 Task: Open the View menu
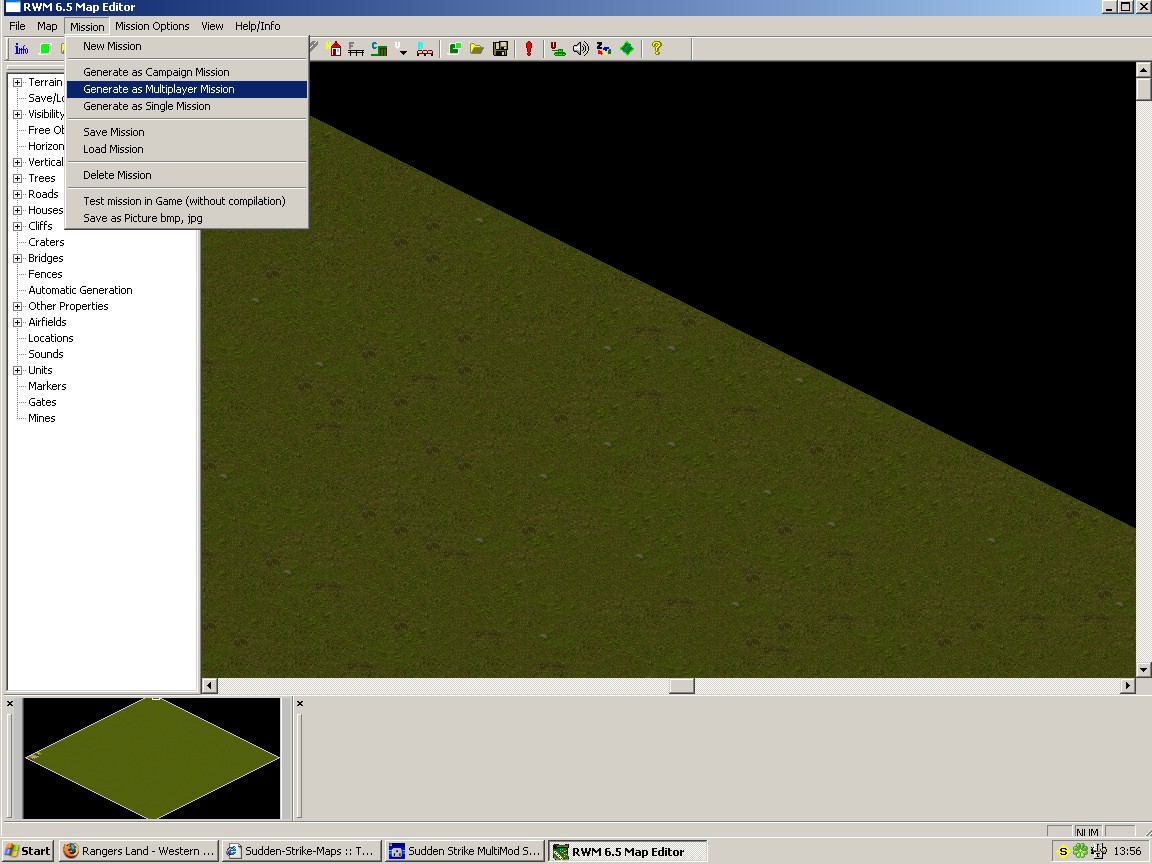[x=212, y=26]
